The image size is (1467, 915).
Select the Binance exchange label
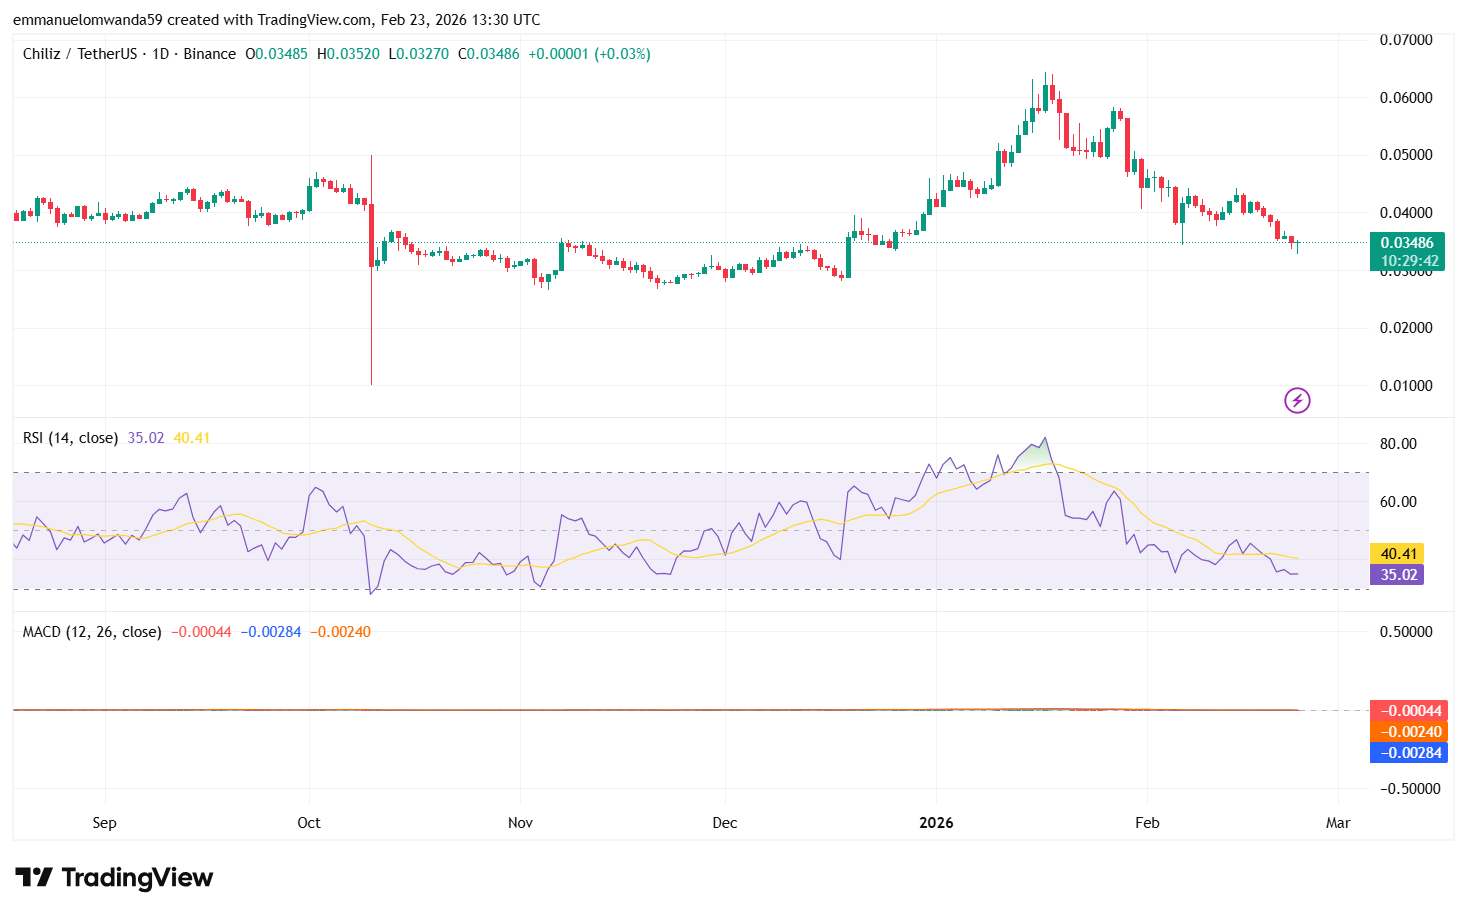coord(207,54)
